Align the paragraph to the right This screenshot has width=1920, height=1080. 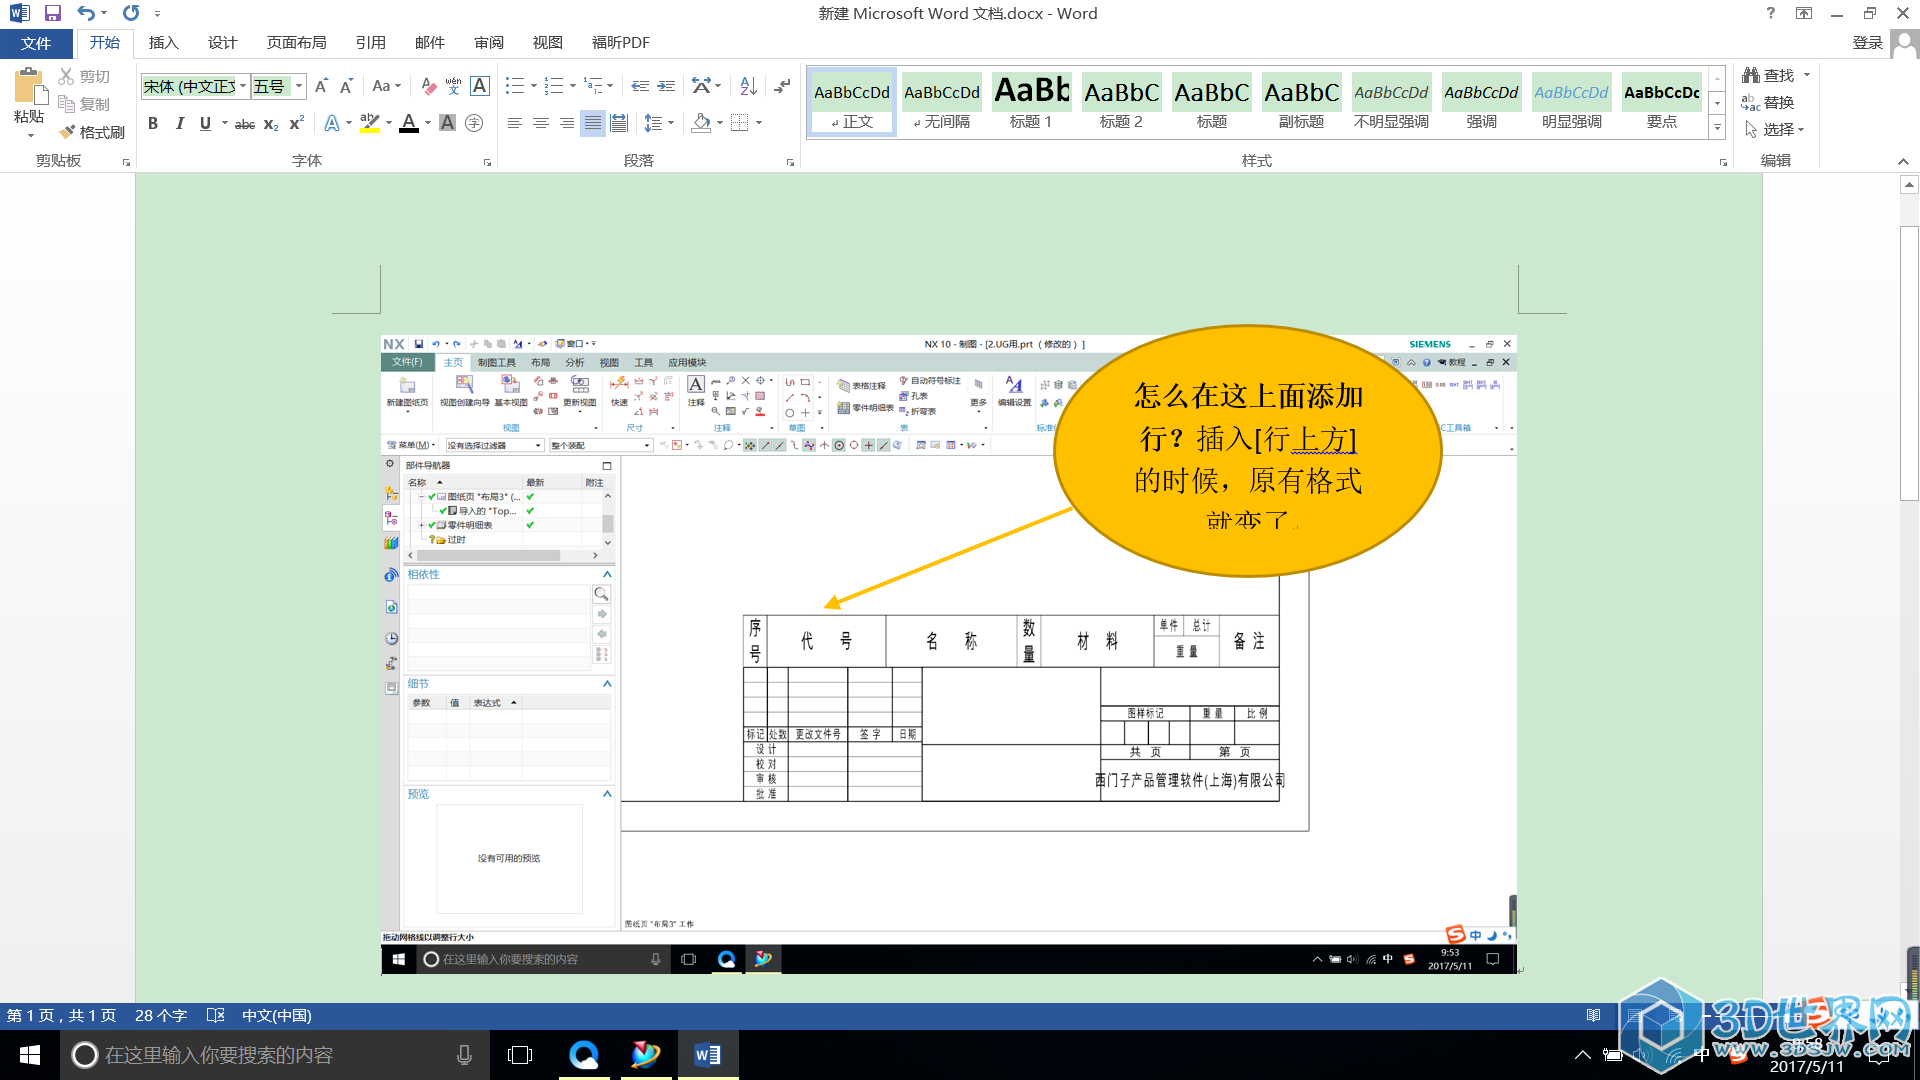click(x=567, y=123)
